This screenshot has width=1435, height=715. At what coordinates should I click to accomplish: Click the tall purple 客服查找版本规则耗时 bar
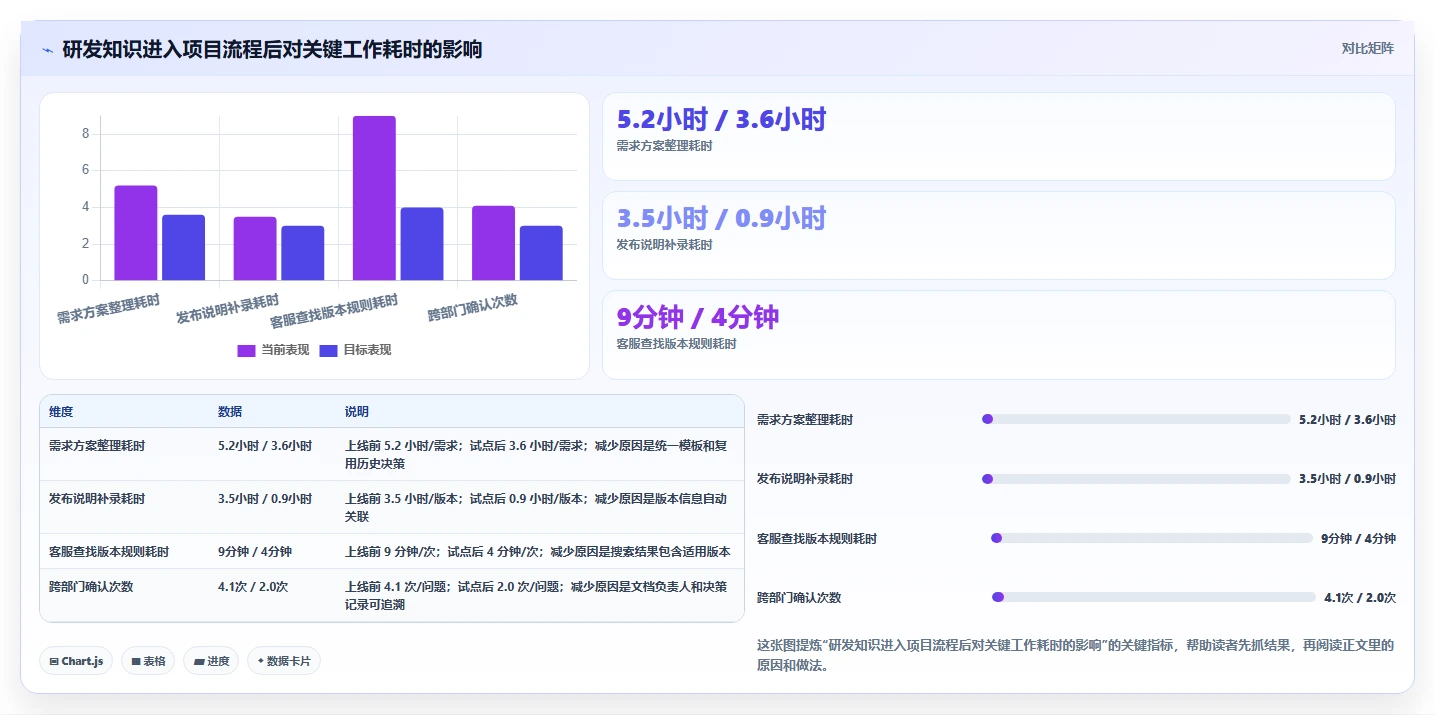click(374, 198)
